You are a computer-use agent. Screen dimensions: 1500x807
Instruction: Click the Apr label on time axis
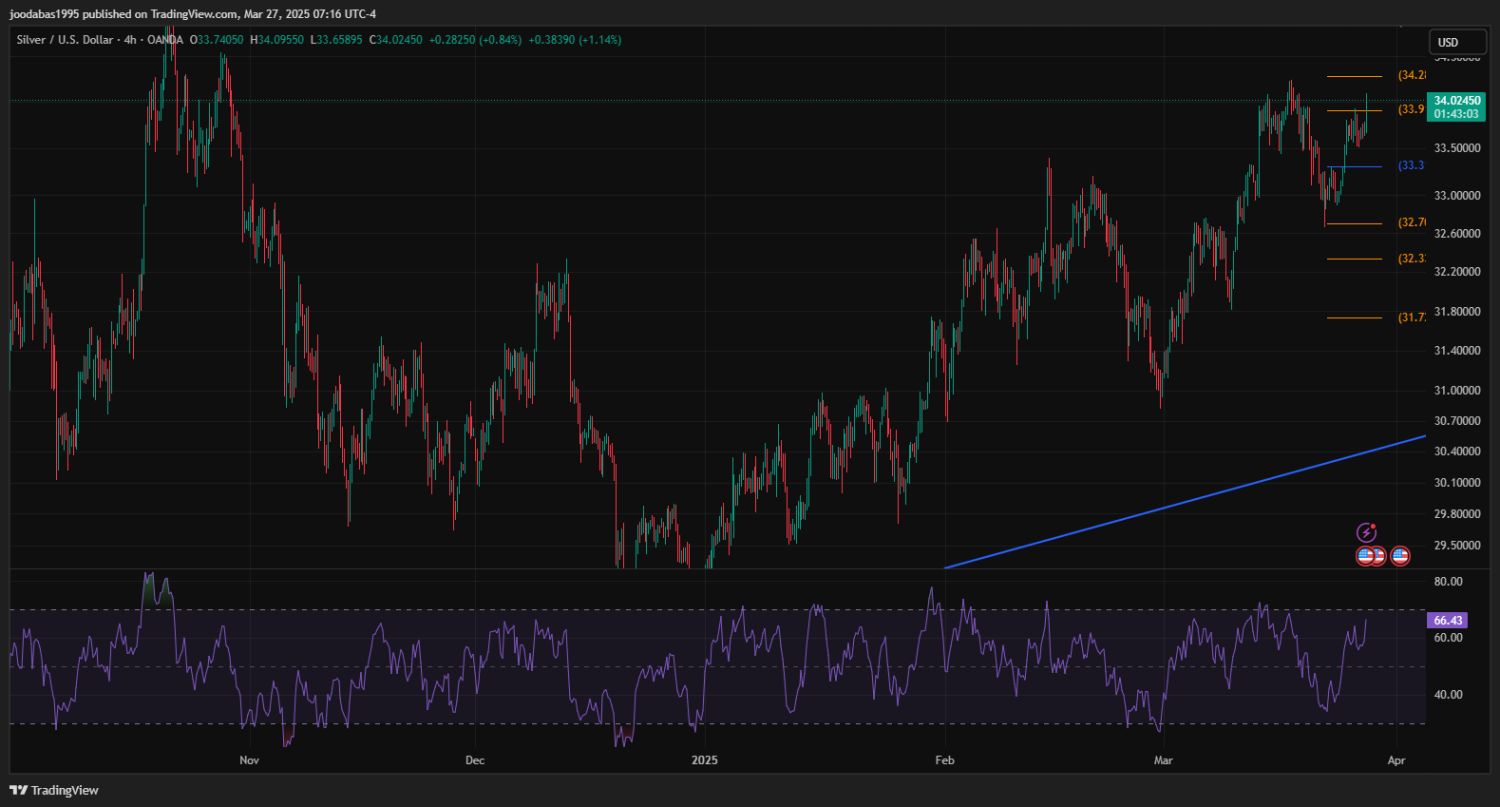pyautogui.click(x=1397, y=760)
